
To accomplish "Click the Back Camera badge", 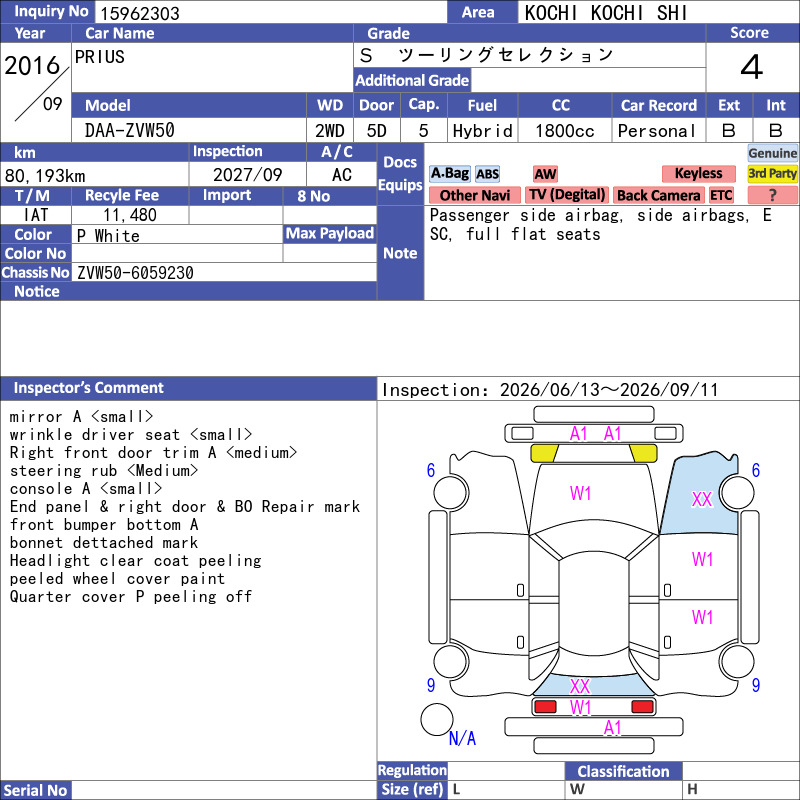I will (x=658, y=195).
